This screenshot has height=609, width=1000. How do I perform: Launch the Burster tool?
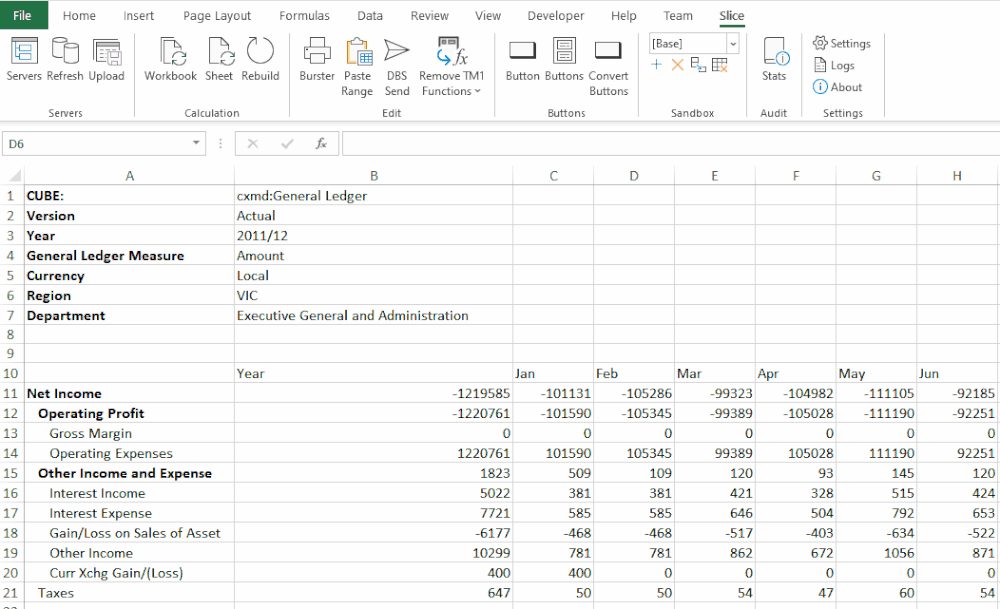[x=317, y=59]
